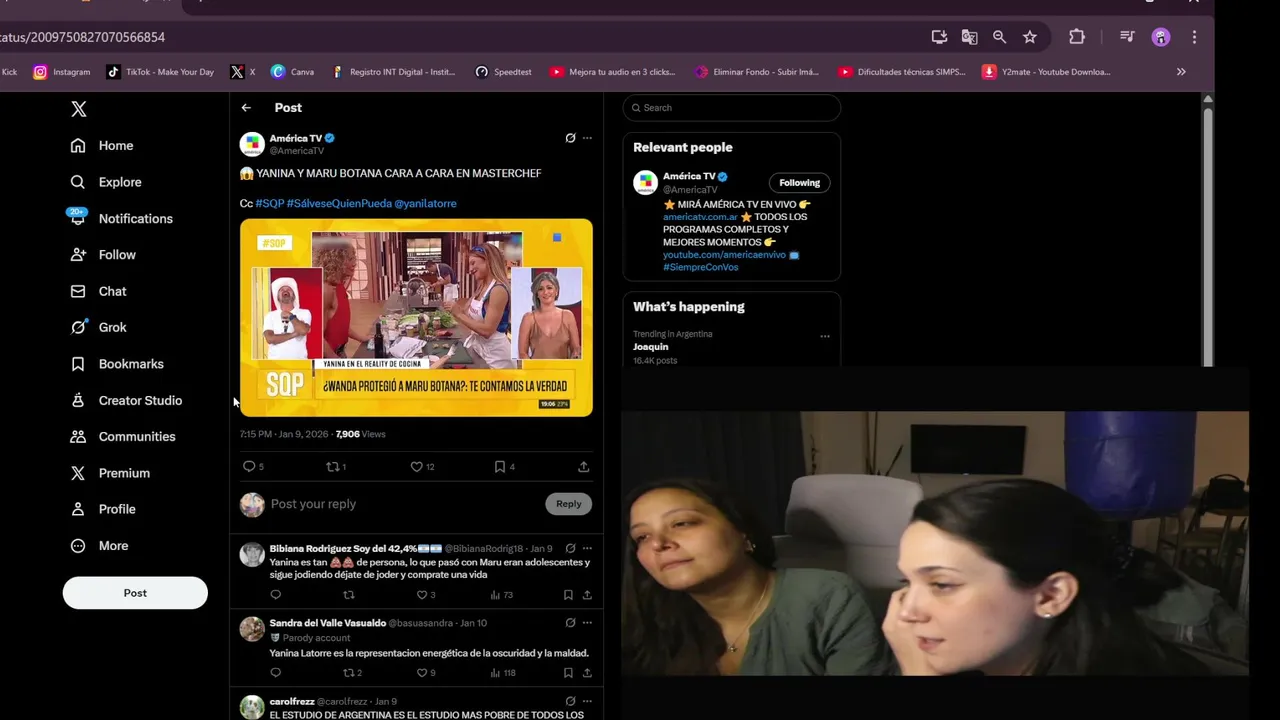Click the Grok icon on América TV's post
Screen dimensions: 1280x720
click(570, 138)
